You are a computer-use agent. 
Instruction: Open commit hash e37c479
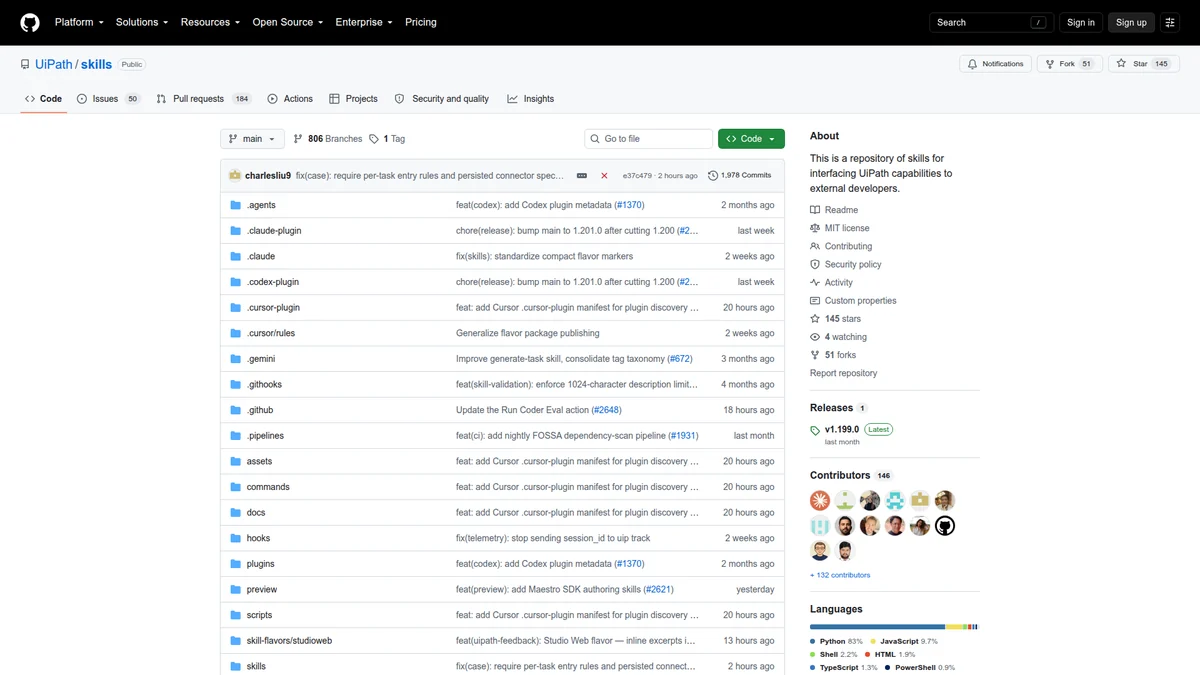[637, 175]
